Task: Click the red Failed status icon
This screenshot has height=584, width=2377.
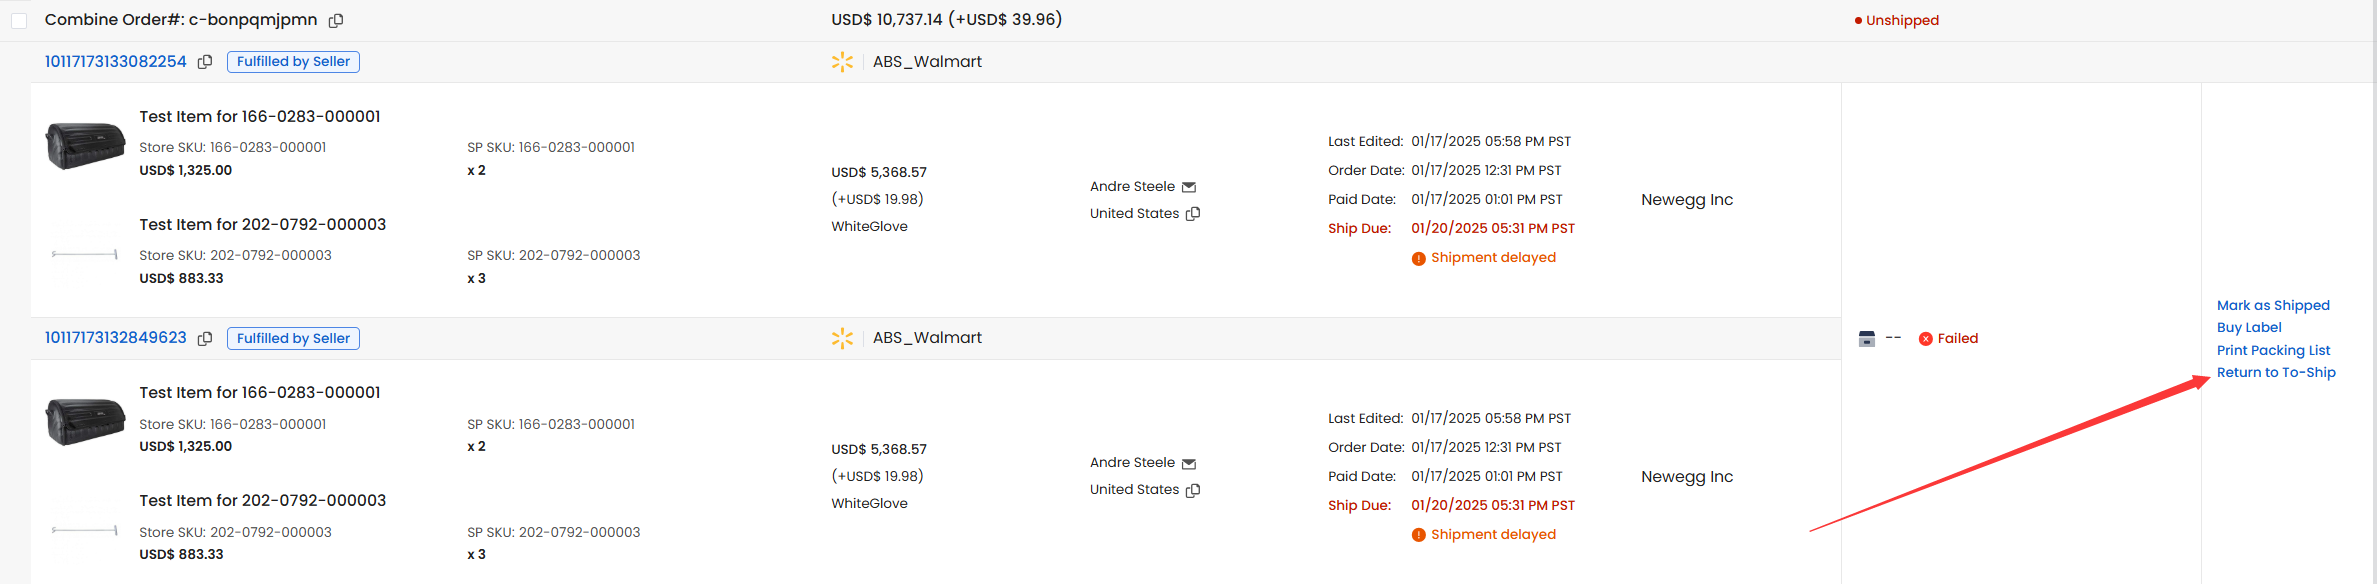Action: click(x=1926, y=339)
